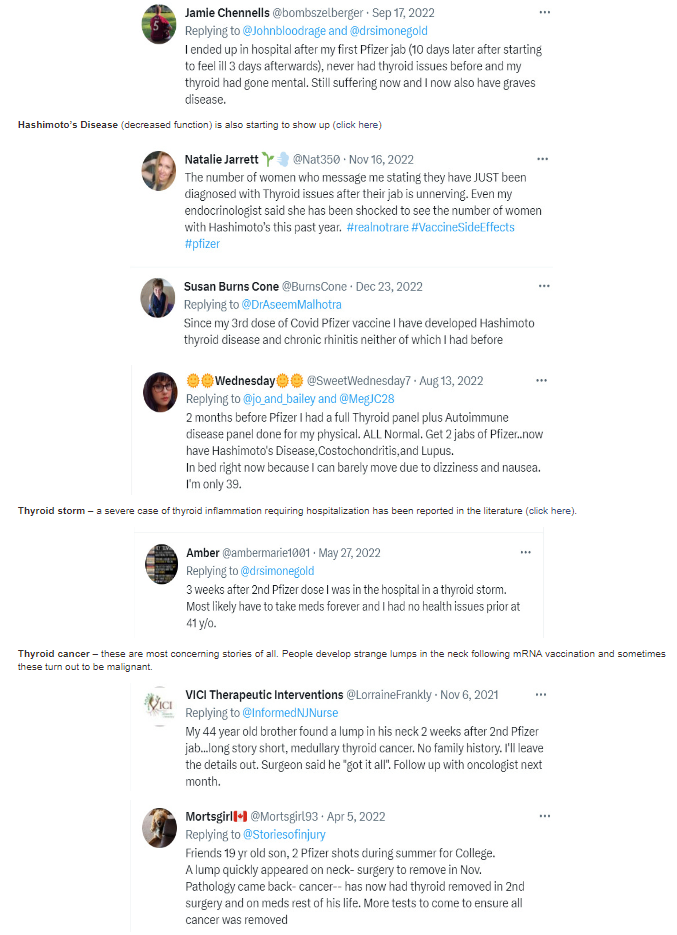Image resolution: width=677 pixels, height=935 pixels.
Task: Click three-dot menu on Amber's tweet
Action: coord(525,552)
